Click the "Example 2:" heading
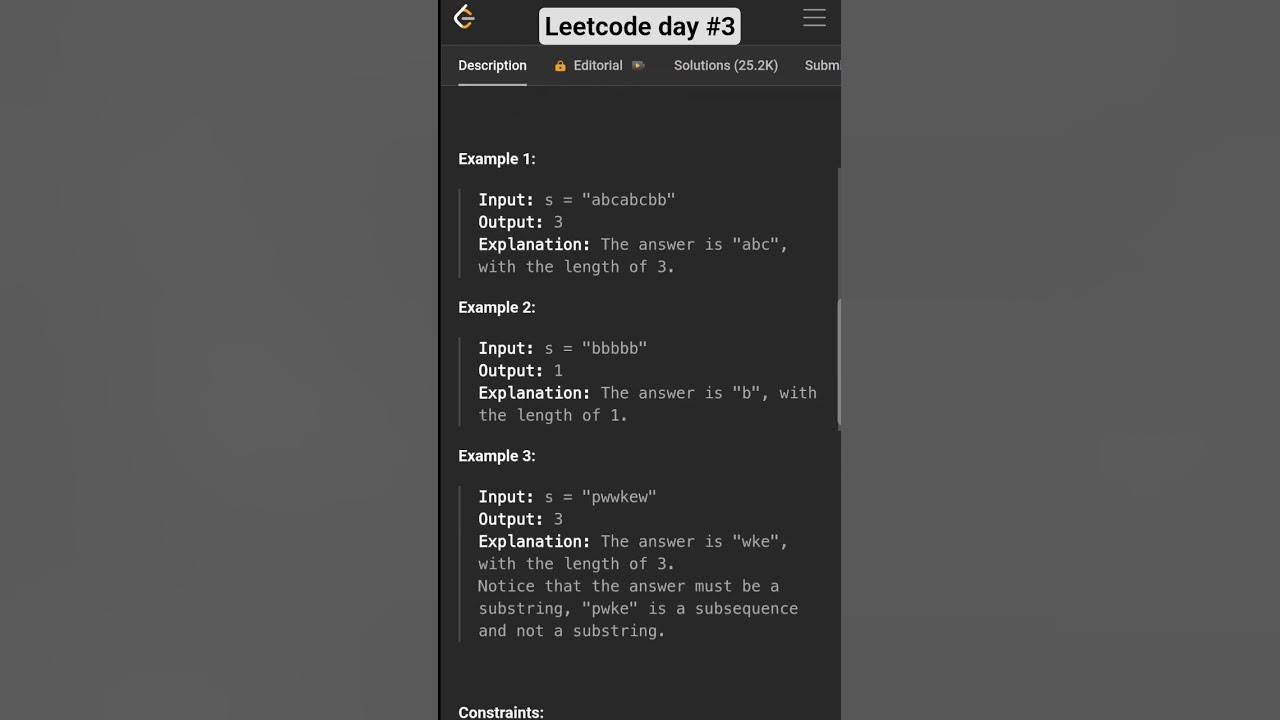 (497, 307)
